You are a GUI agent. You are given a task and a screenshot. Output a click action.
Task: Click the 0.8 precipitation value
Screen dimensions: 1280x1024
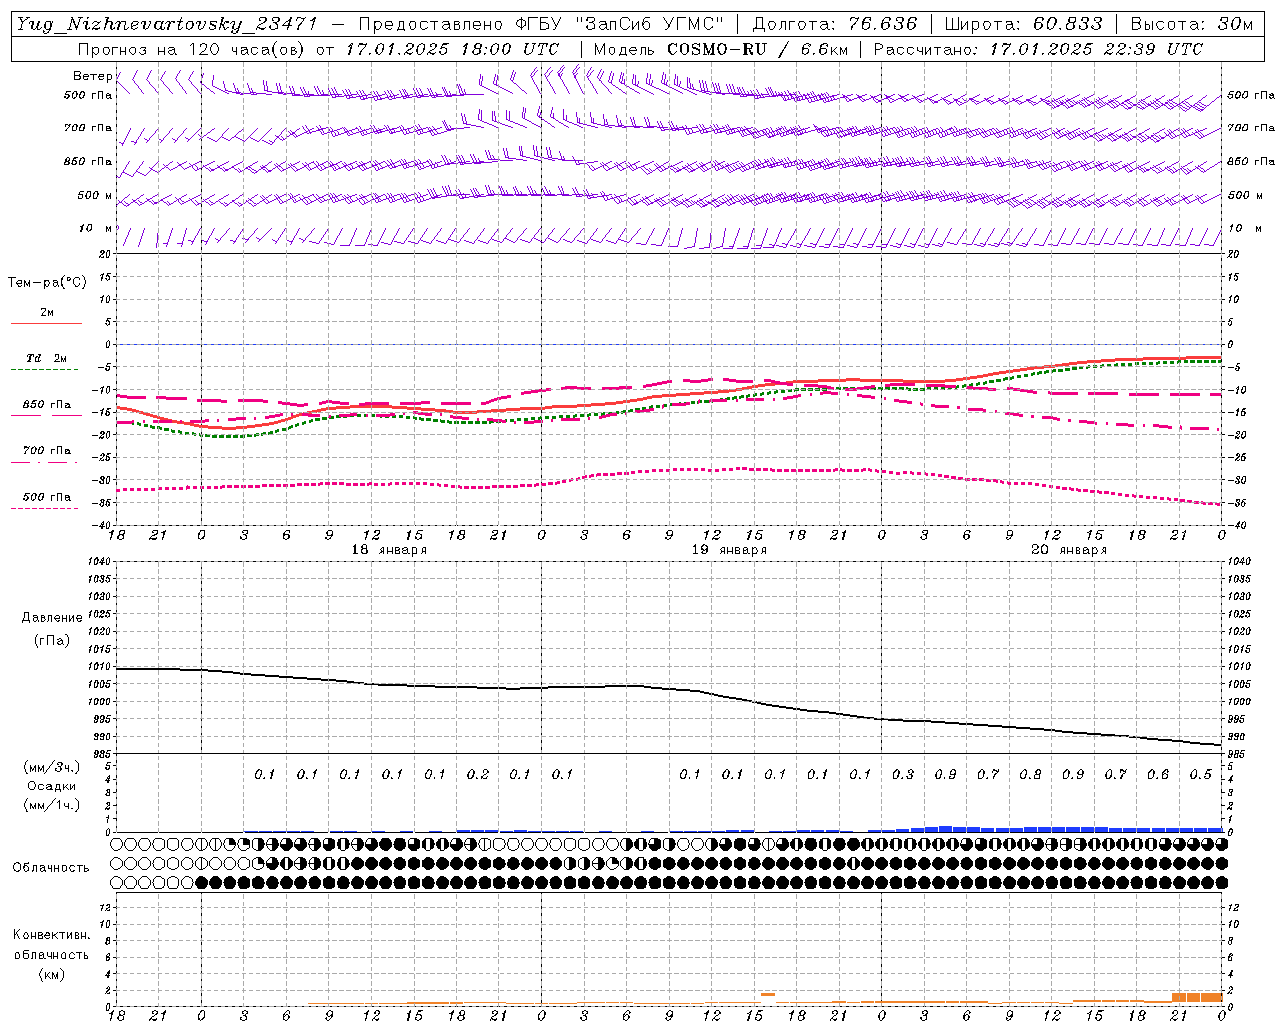(1030, 775)
